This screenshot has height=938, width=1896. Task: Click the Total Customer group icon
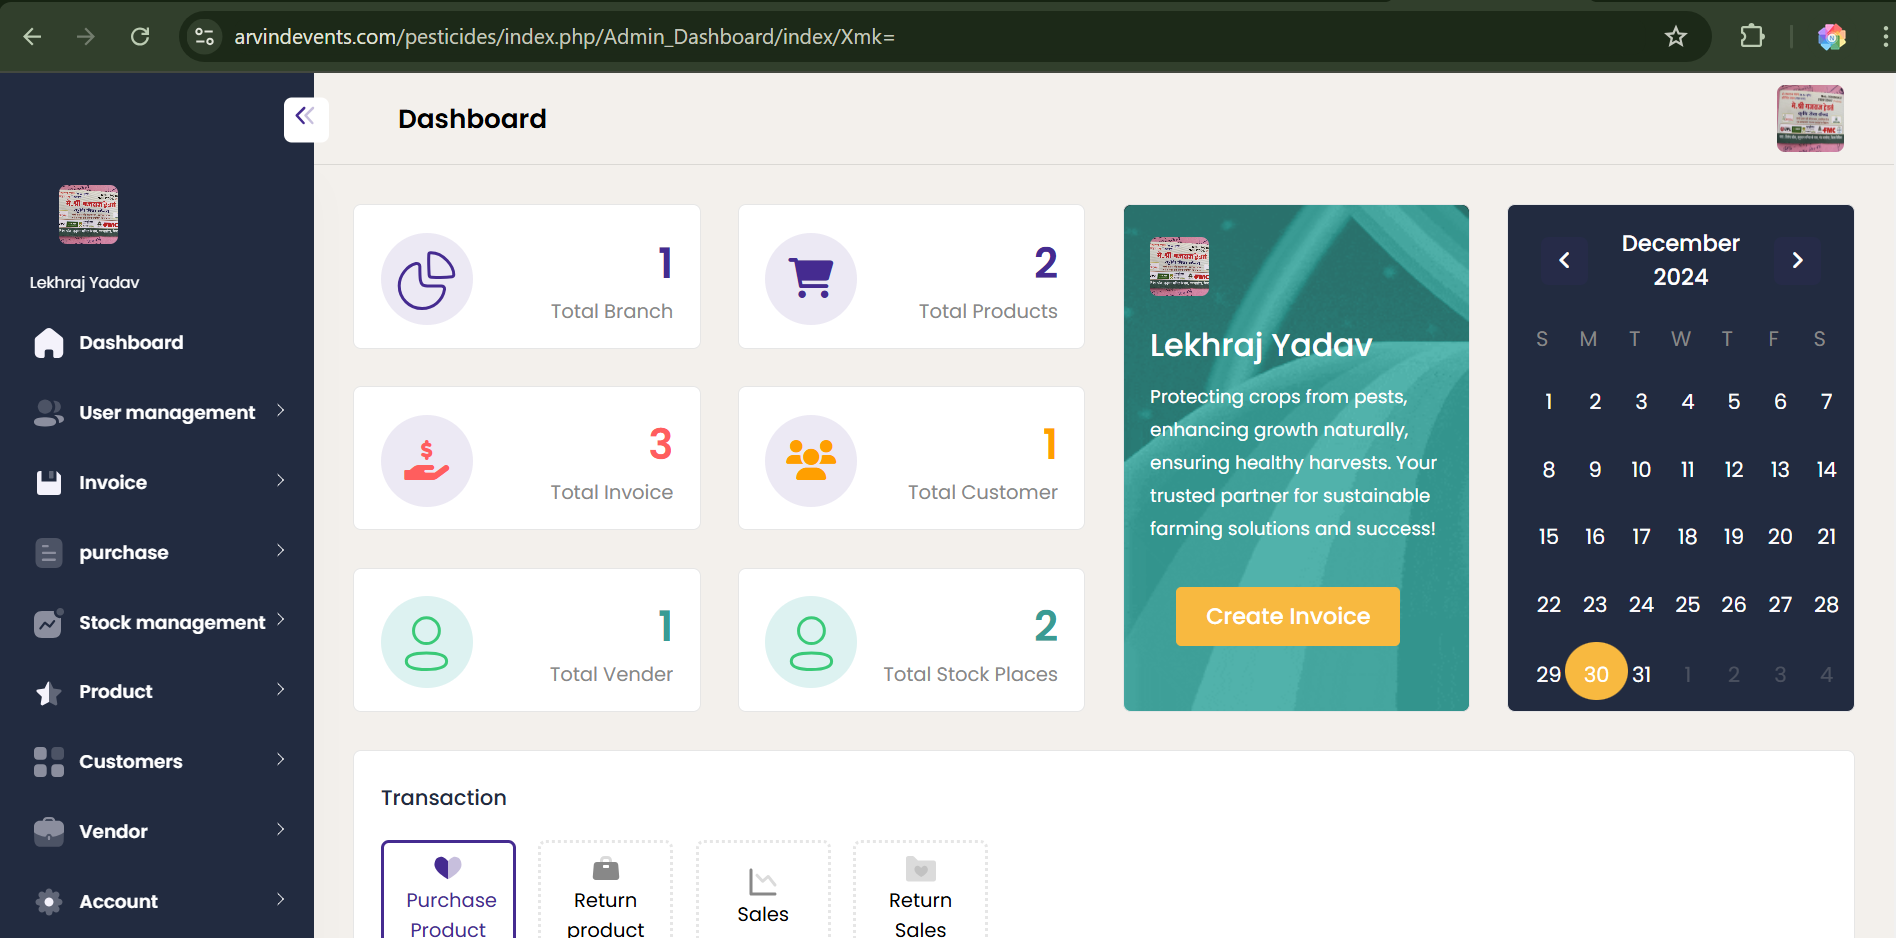point(810,461)
